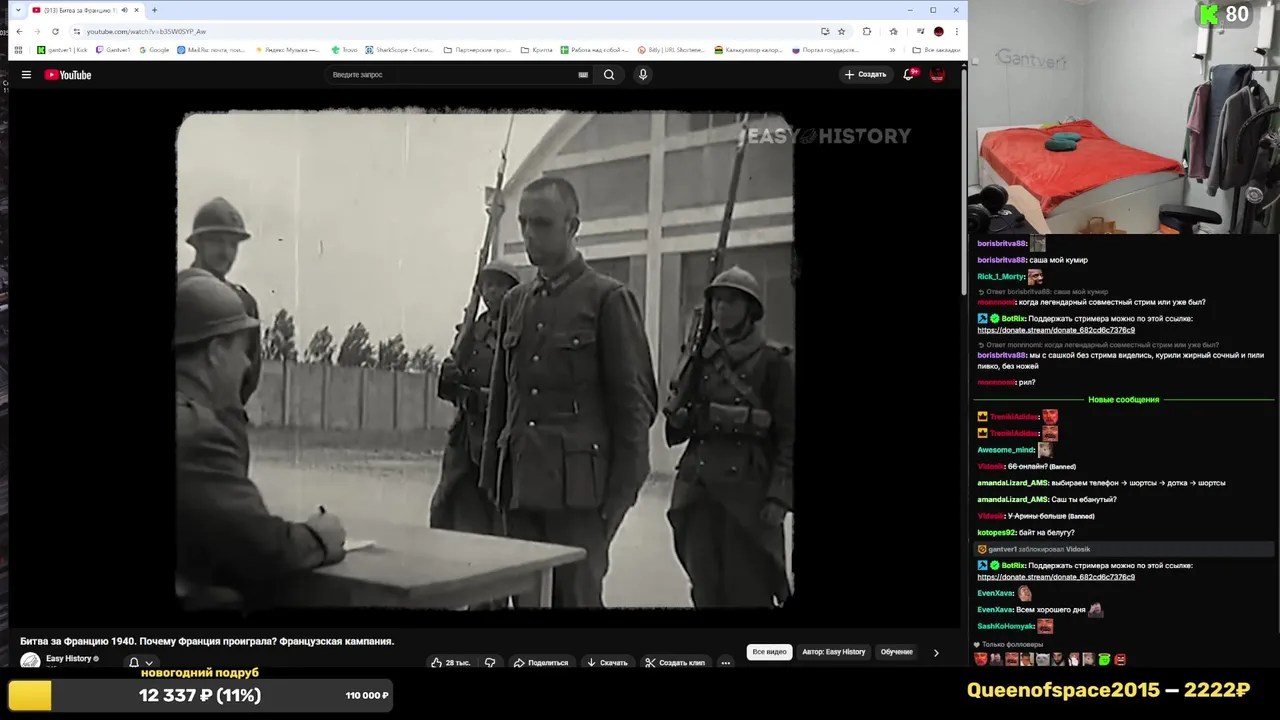Image resolution: width=1280 pixels, height=720 pixels.
Task: Go forward with the browser forward arrow
Action: pos(37,31)
